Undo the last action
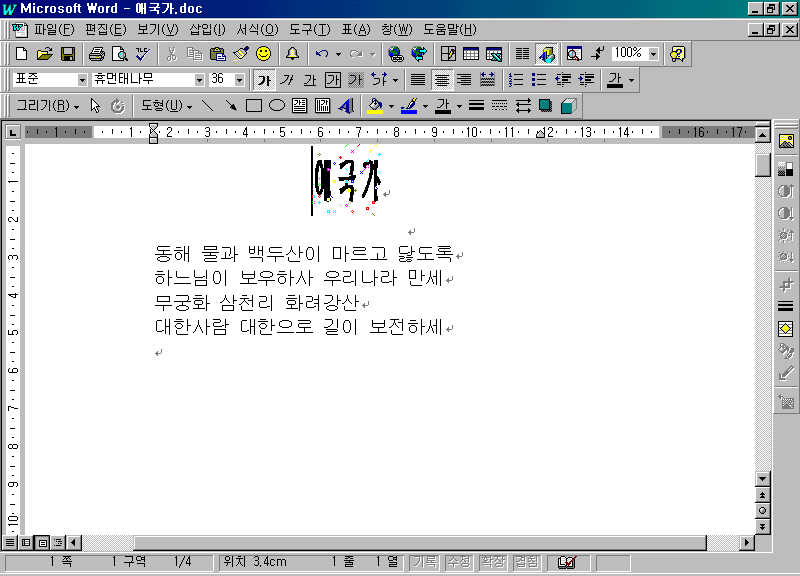 pos(321,54)
